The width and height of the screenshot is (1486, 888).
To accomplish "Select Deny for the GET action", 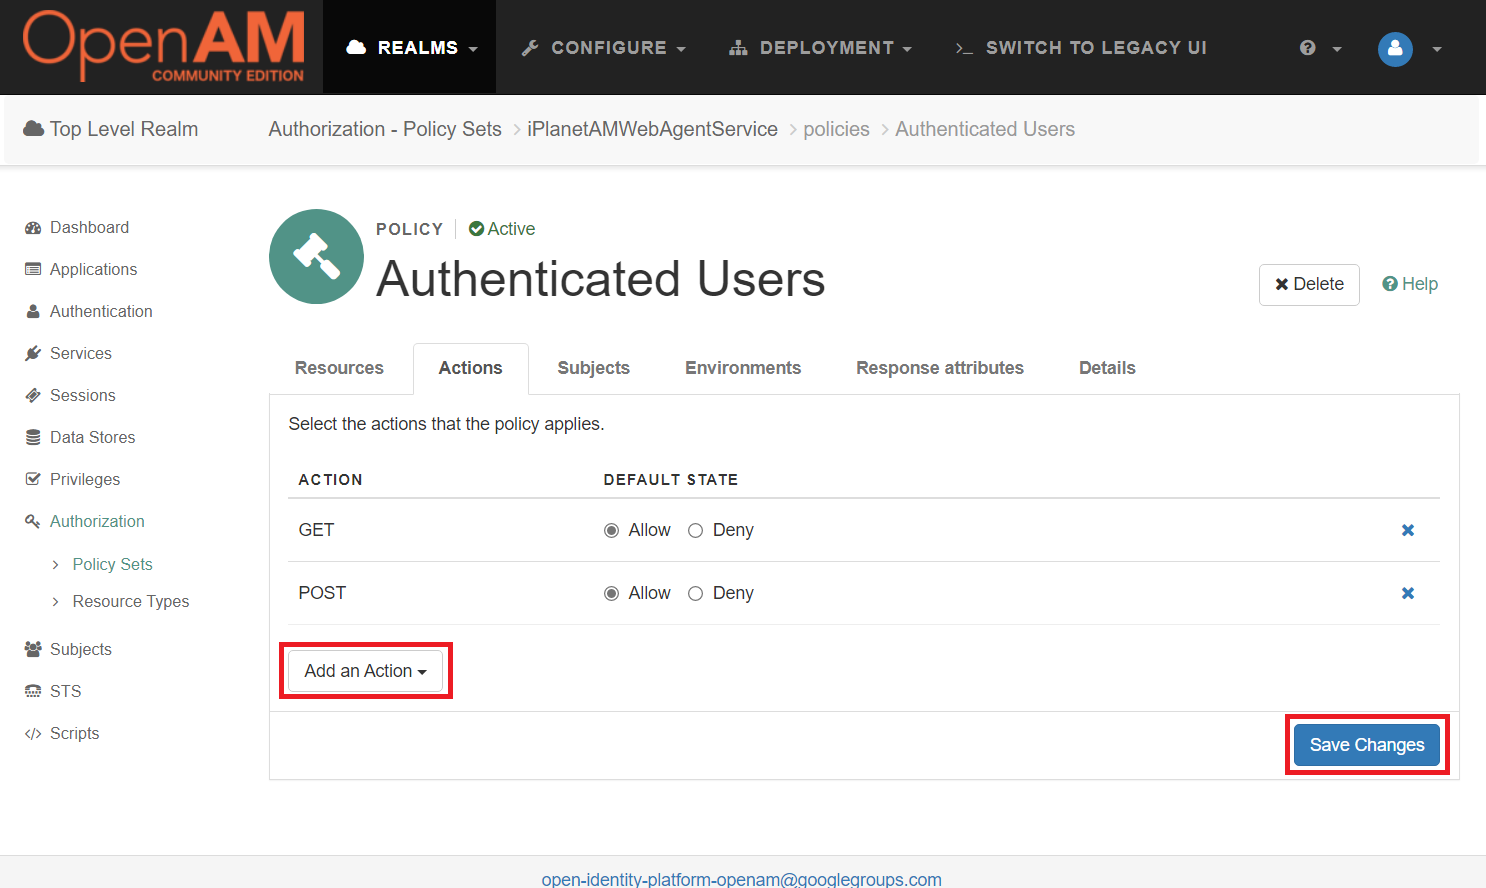I will click(x=696, y=531).
